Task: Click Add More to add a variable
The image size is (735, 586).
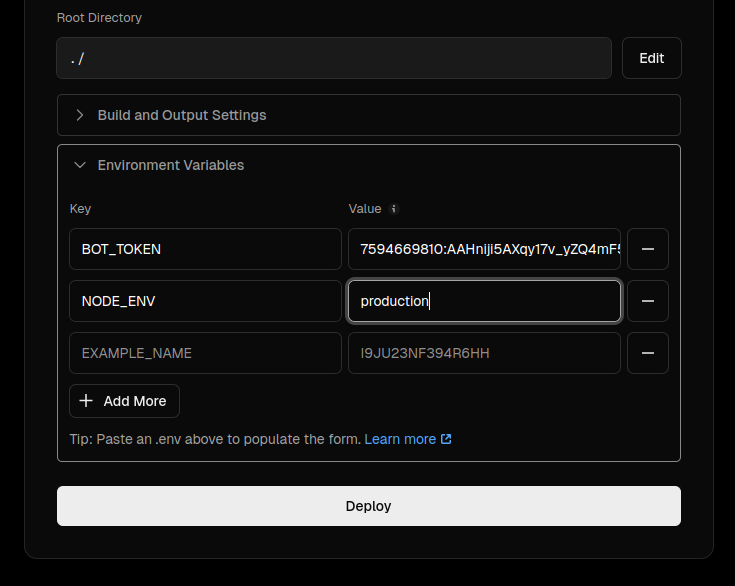Action: [124, 401]
